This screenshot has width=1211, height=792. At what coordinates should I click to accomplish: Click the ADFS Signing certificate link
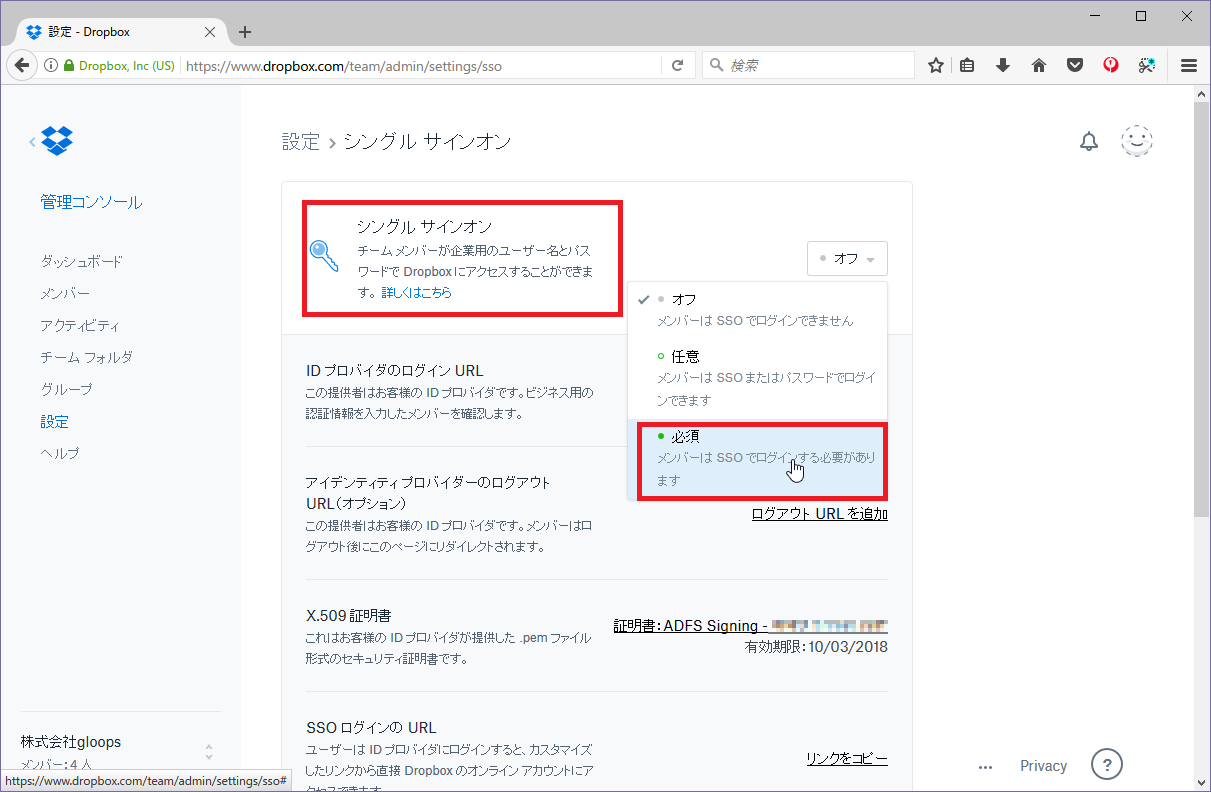tap(750, 626)
